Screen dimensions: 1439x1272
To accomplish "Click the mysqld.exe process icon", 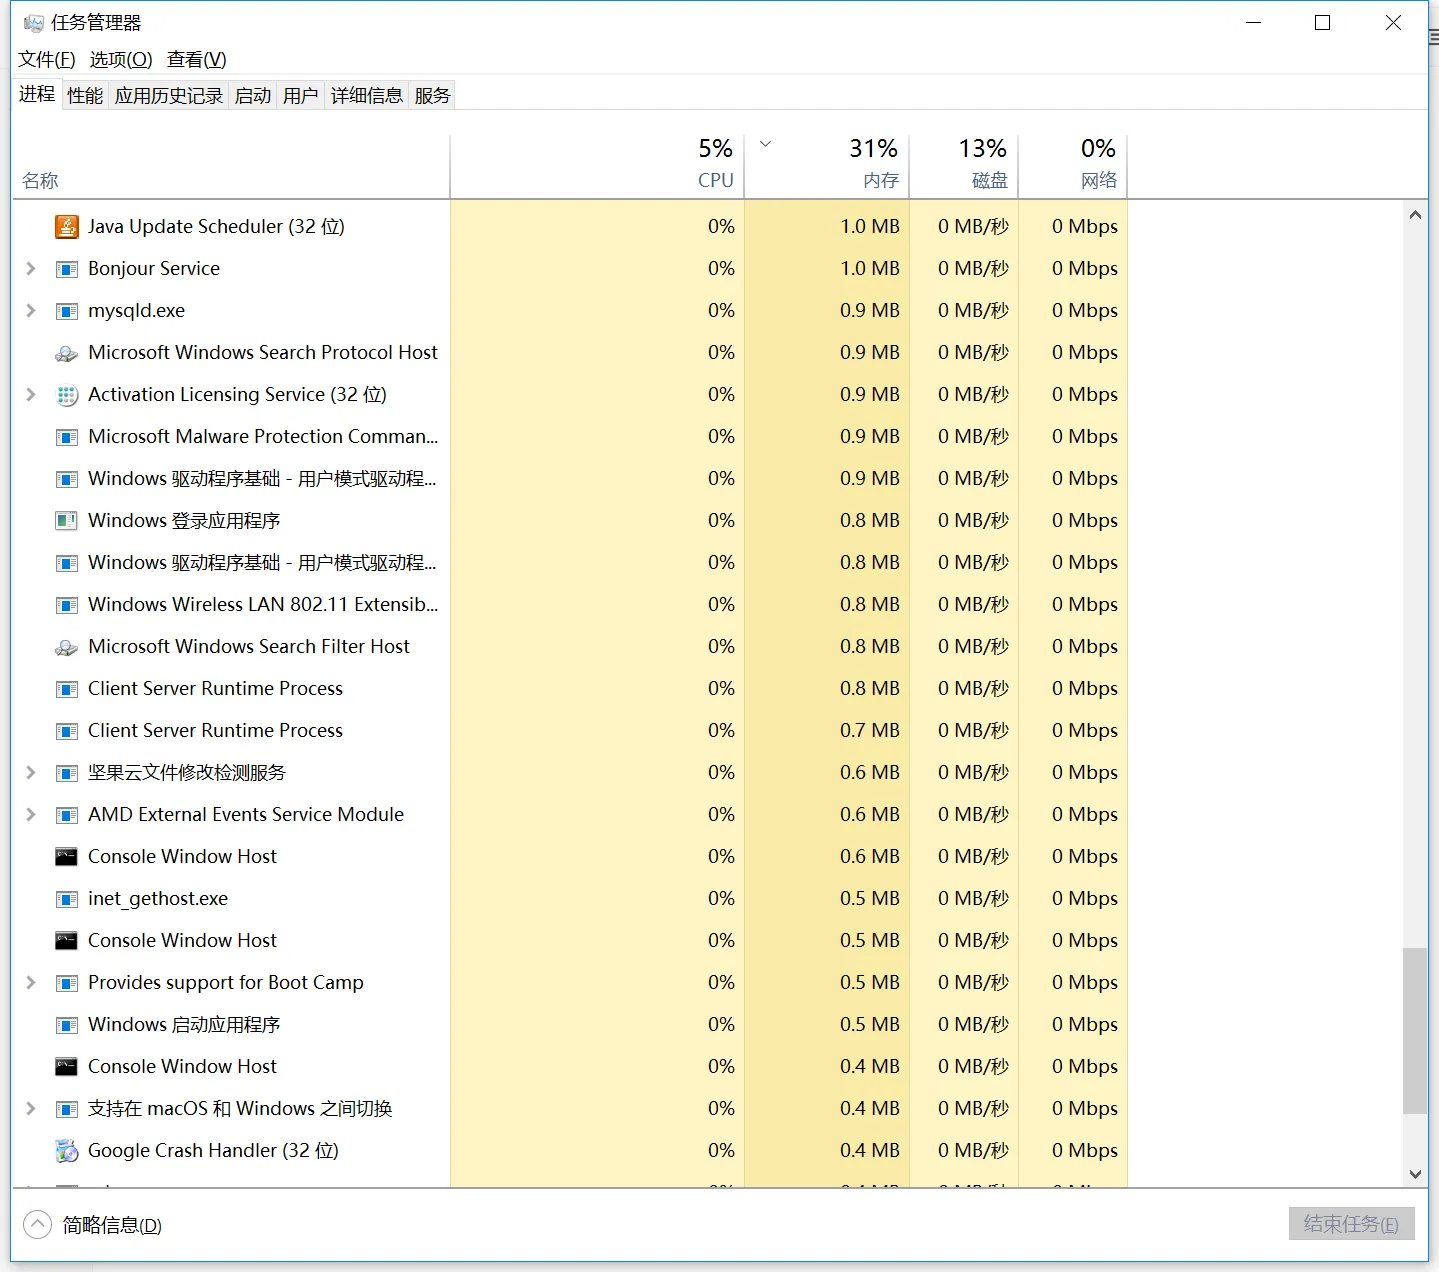I will coord(66,311).
